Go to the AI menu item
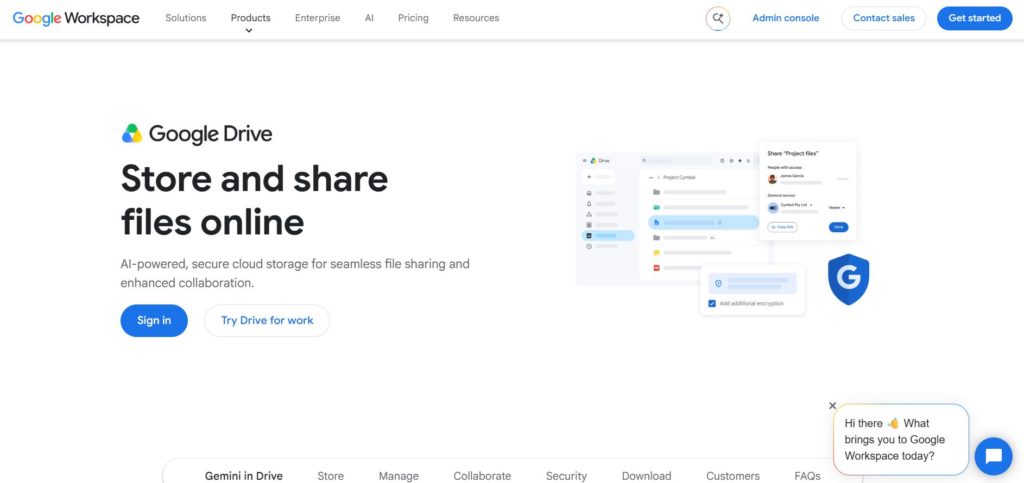 pyautogui.click(x=369, y=18)
